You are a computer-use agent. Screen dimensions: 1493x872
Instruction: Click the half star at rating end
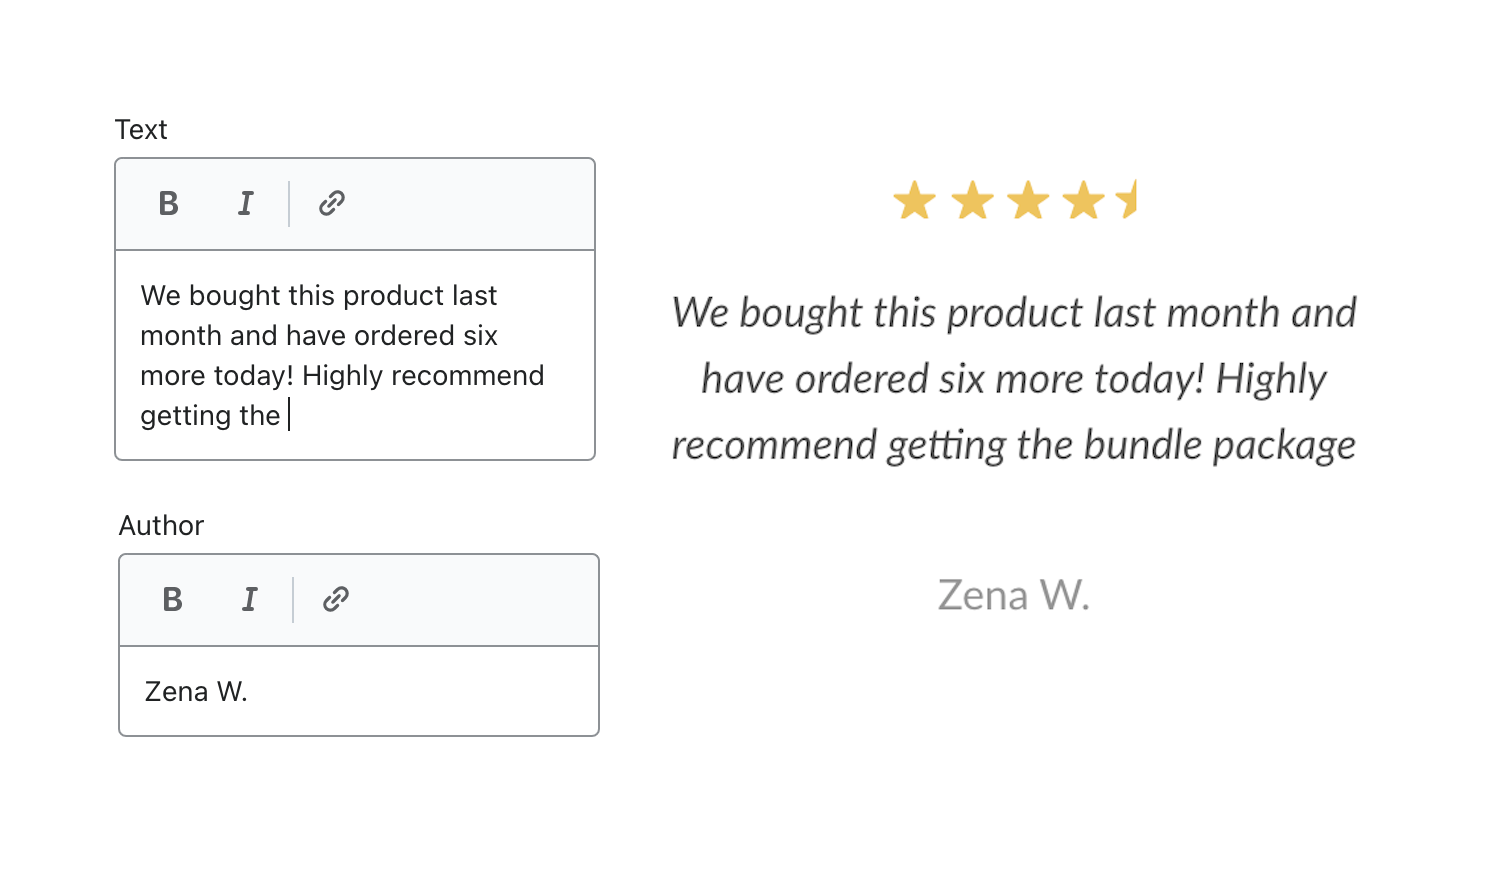[x=1127, y=200]
